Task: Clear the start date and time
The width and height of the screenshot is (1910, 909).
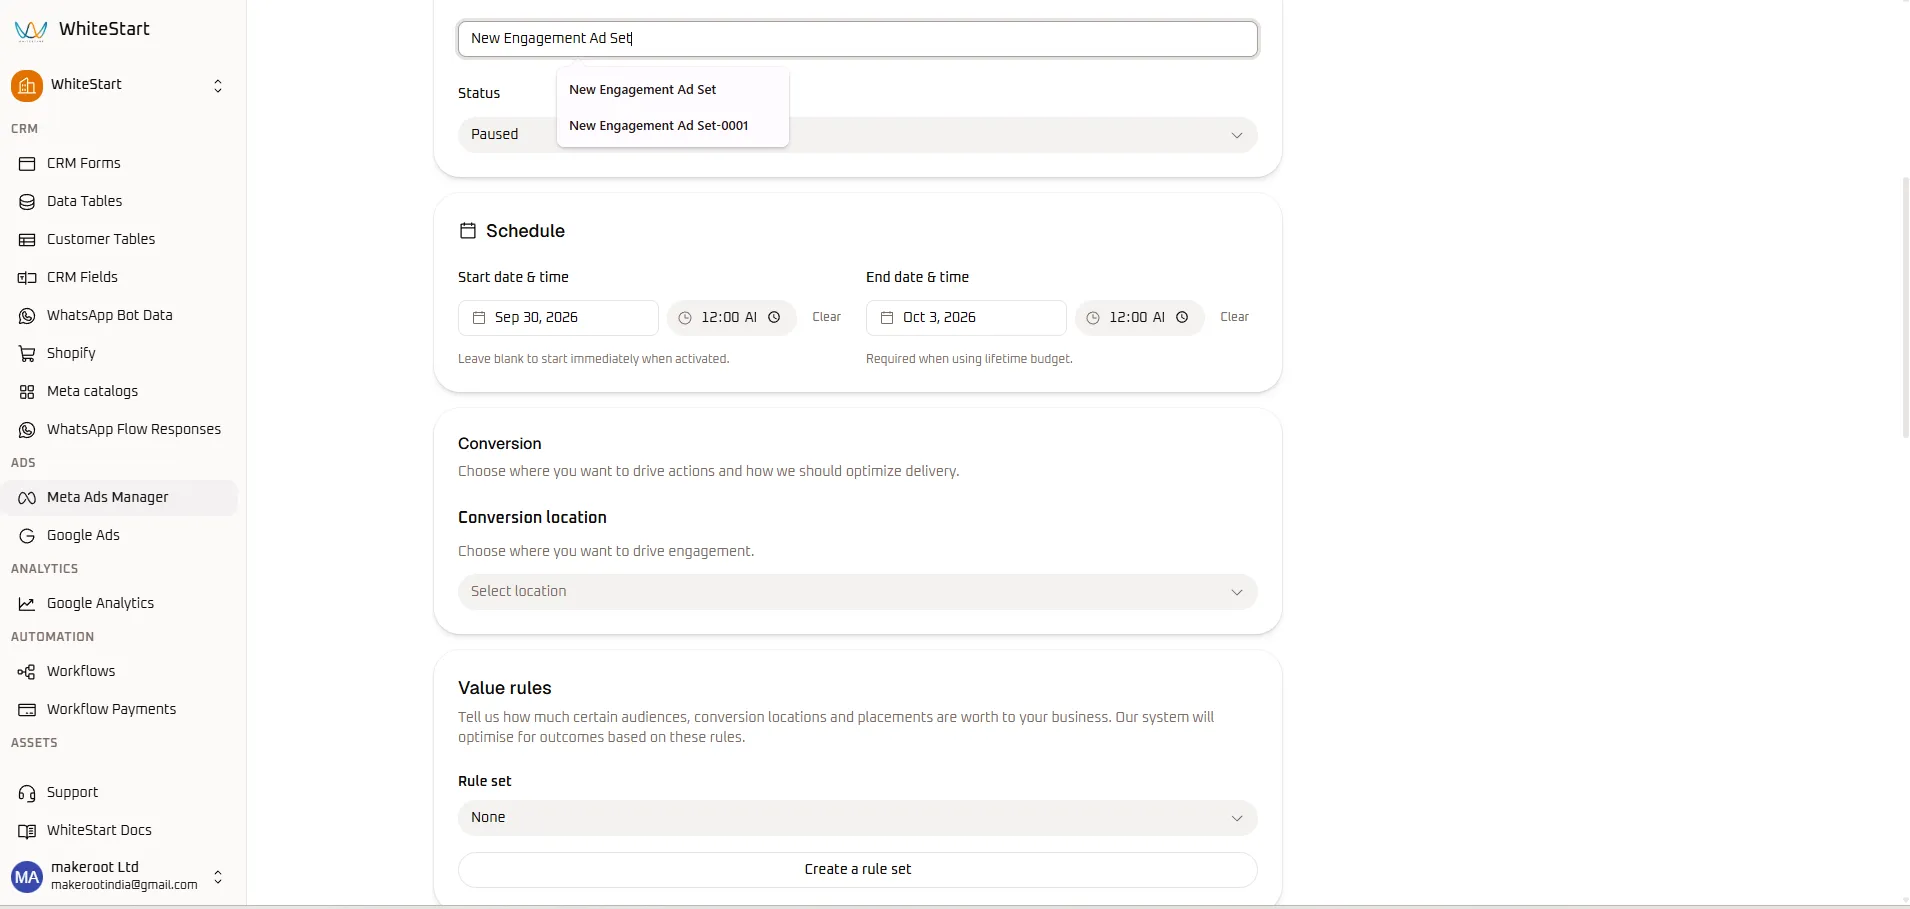Action: coord(826,317)
